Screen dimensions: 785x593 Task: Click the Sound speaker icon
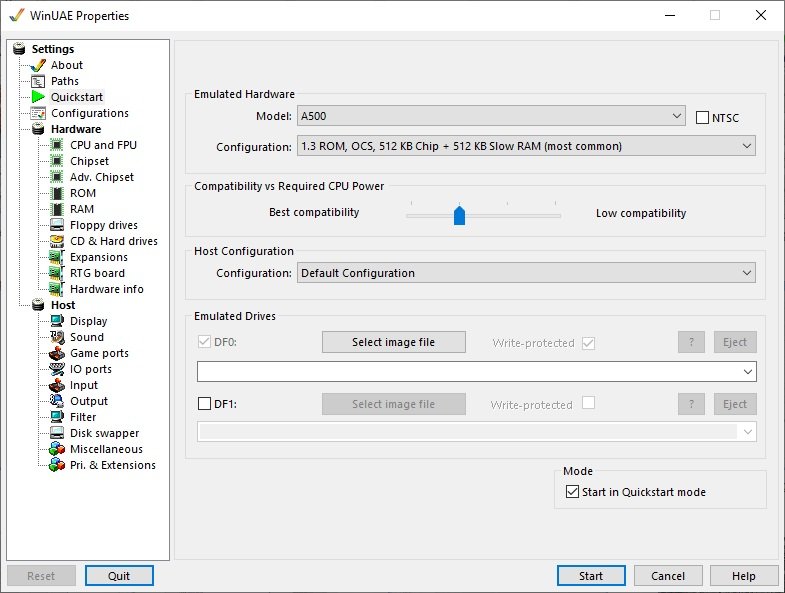pyautogui.click(x=57, y=337)
